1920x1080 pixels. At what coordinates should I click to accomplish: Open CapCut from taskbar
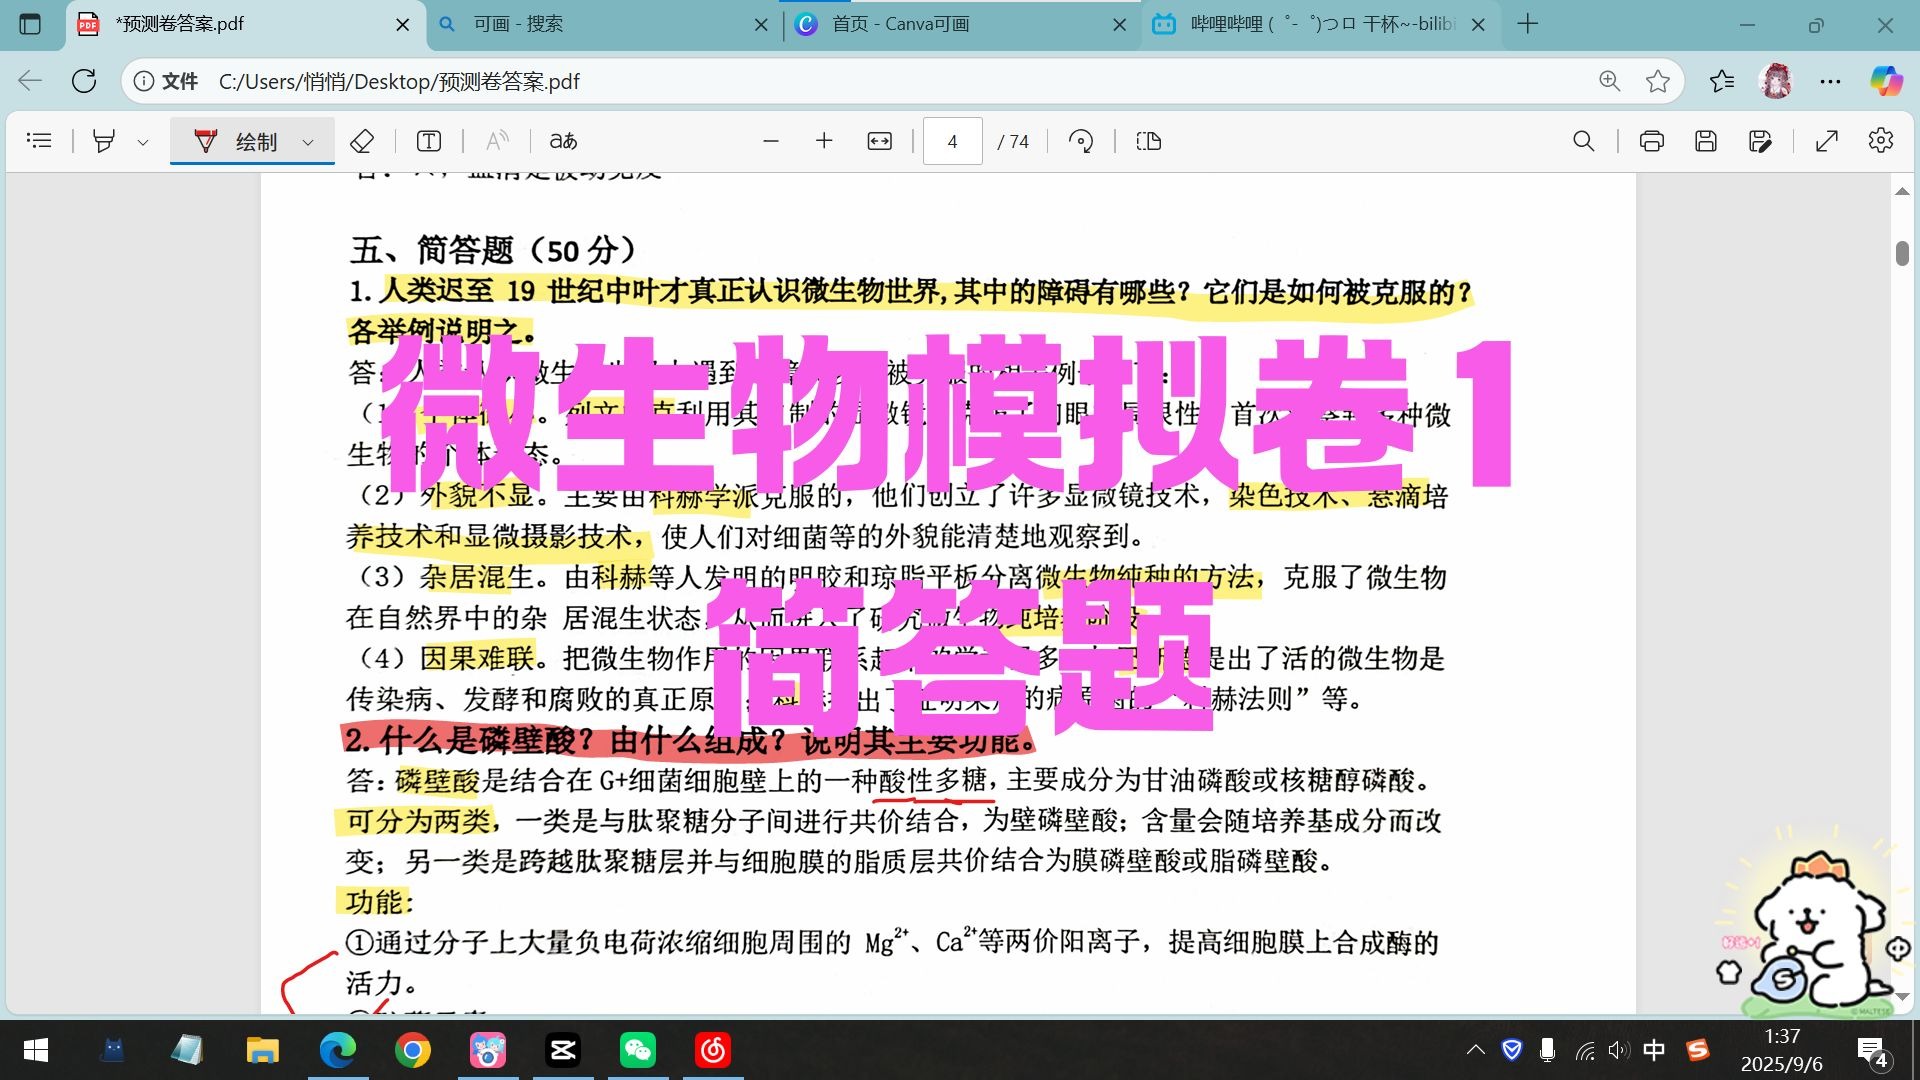[562, 1050]
